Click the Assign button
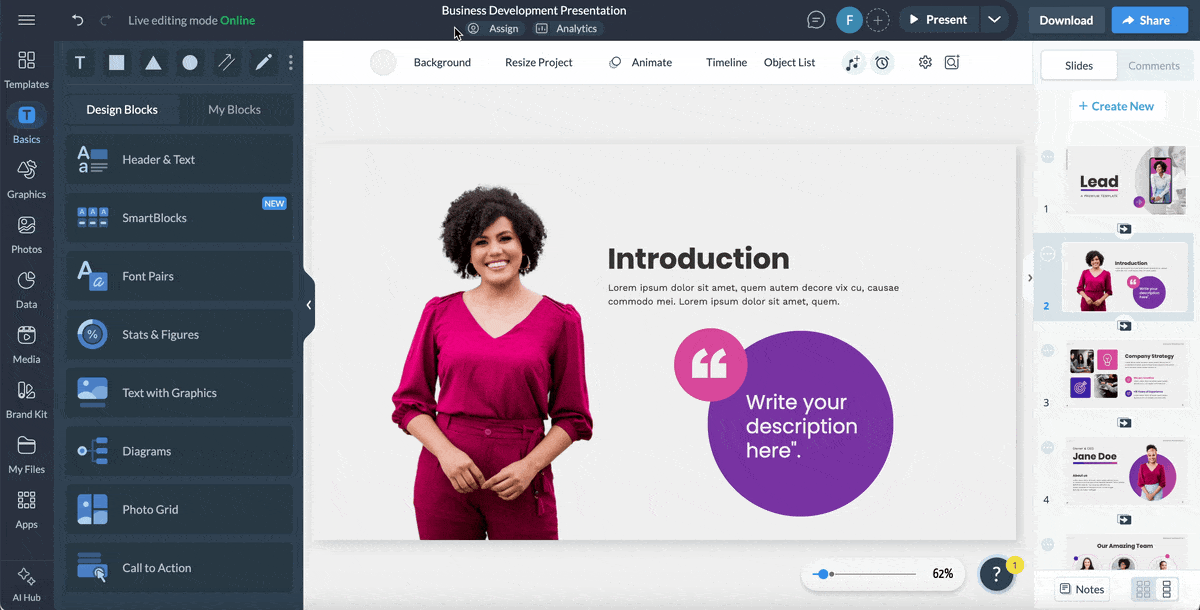1200x610 pixels. (493, 29)
